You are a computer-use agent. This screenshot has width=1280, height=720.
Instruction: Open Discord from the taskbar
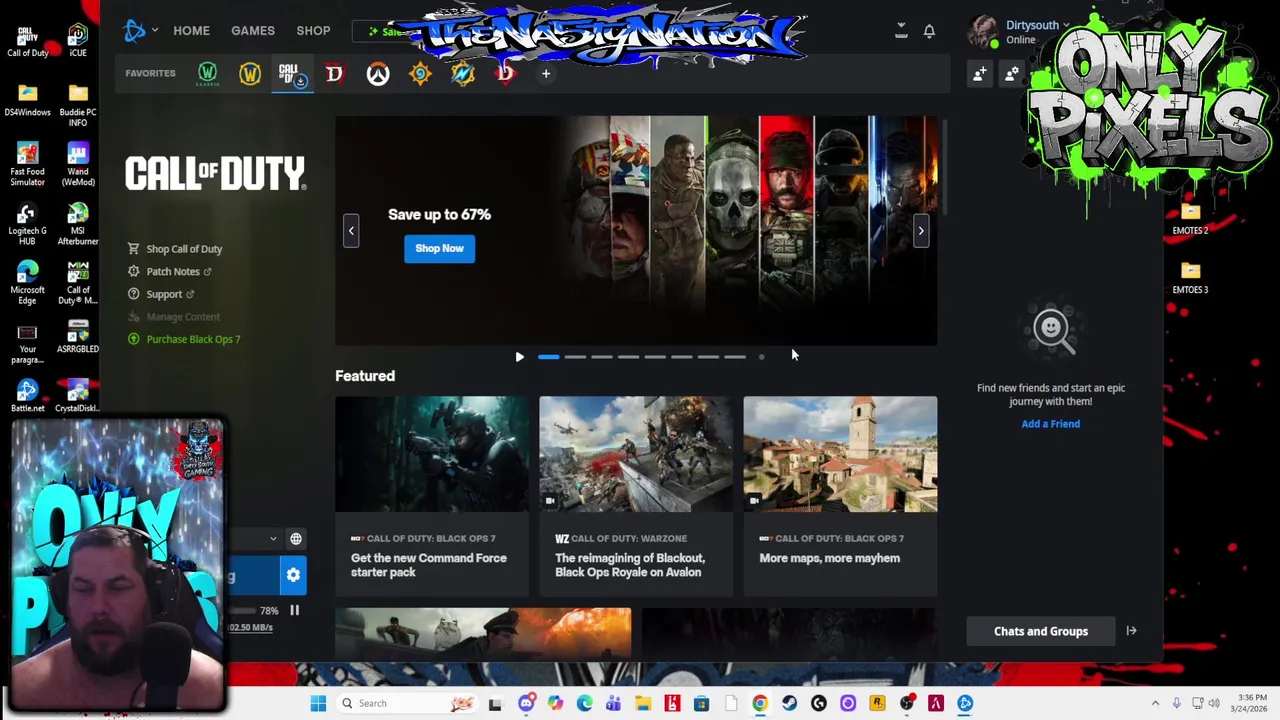(526, 703)
